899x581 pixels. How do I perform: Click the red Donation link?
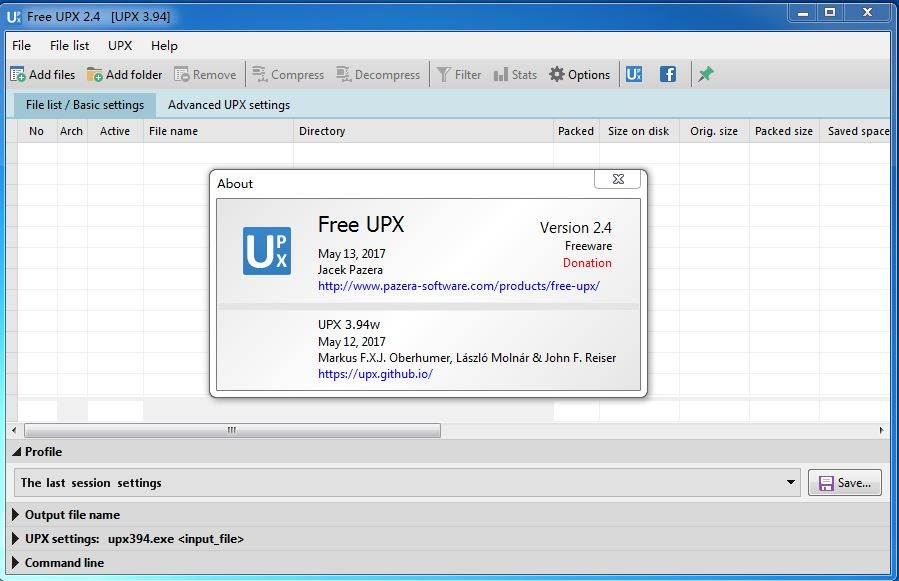[x=587, y=263]
